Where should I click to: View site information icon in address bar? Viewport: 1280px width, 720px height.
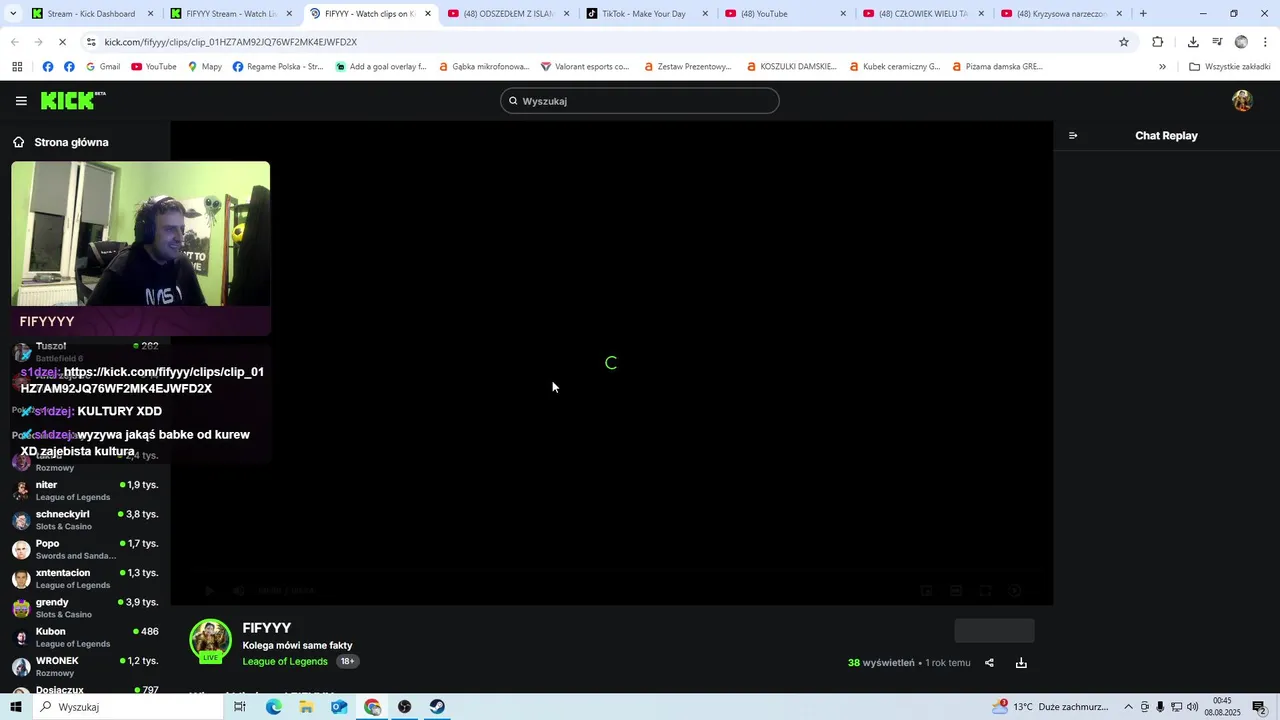91,42
